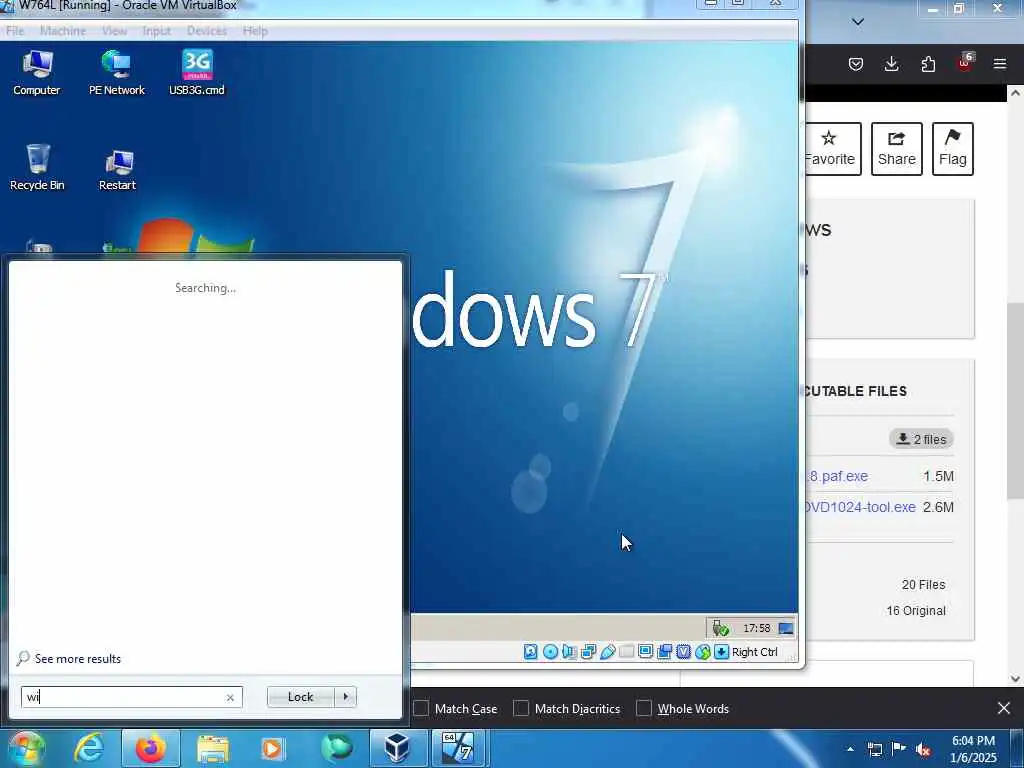This screenshot has width=1024, height=768.
Task: Open Firefox's save to Pocket icon
Action: [x=856, y=63]
